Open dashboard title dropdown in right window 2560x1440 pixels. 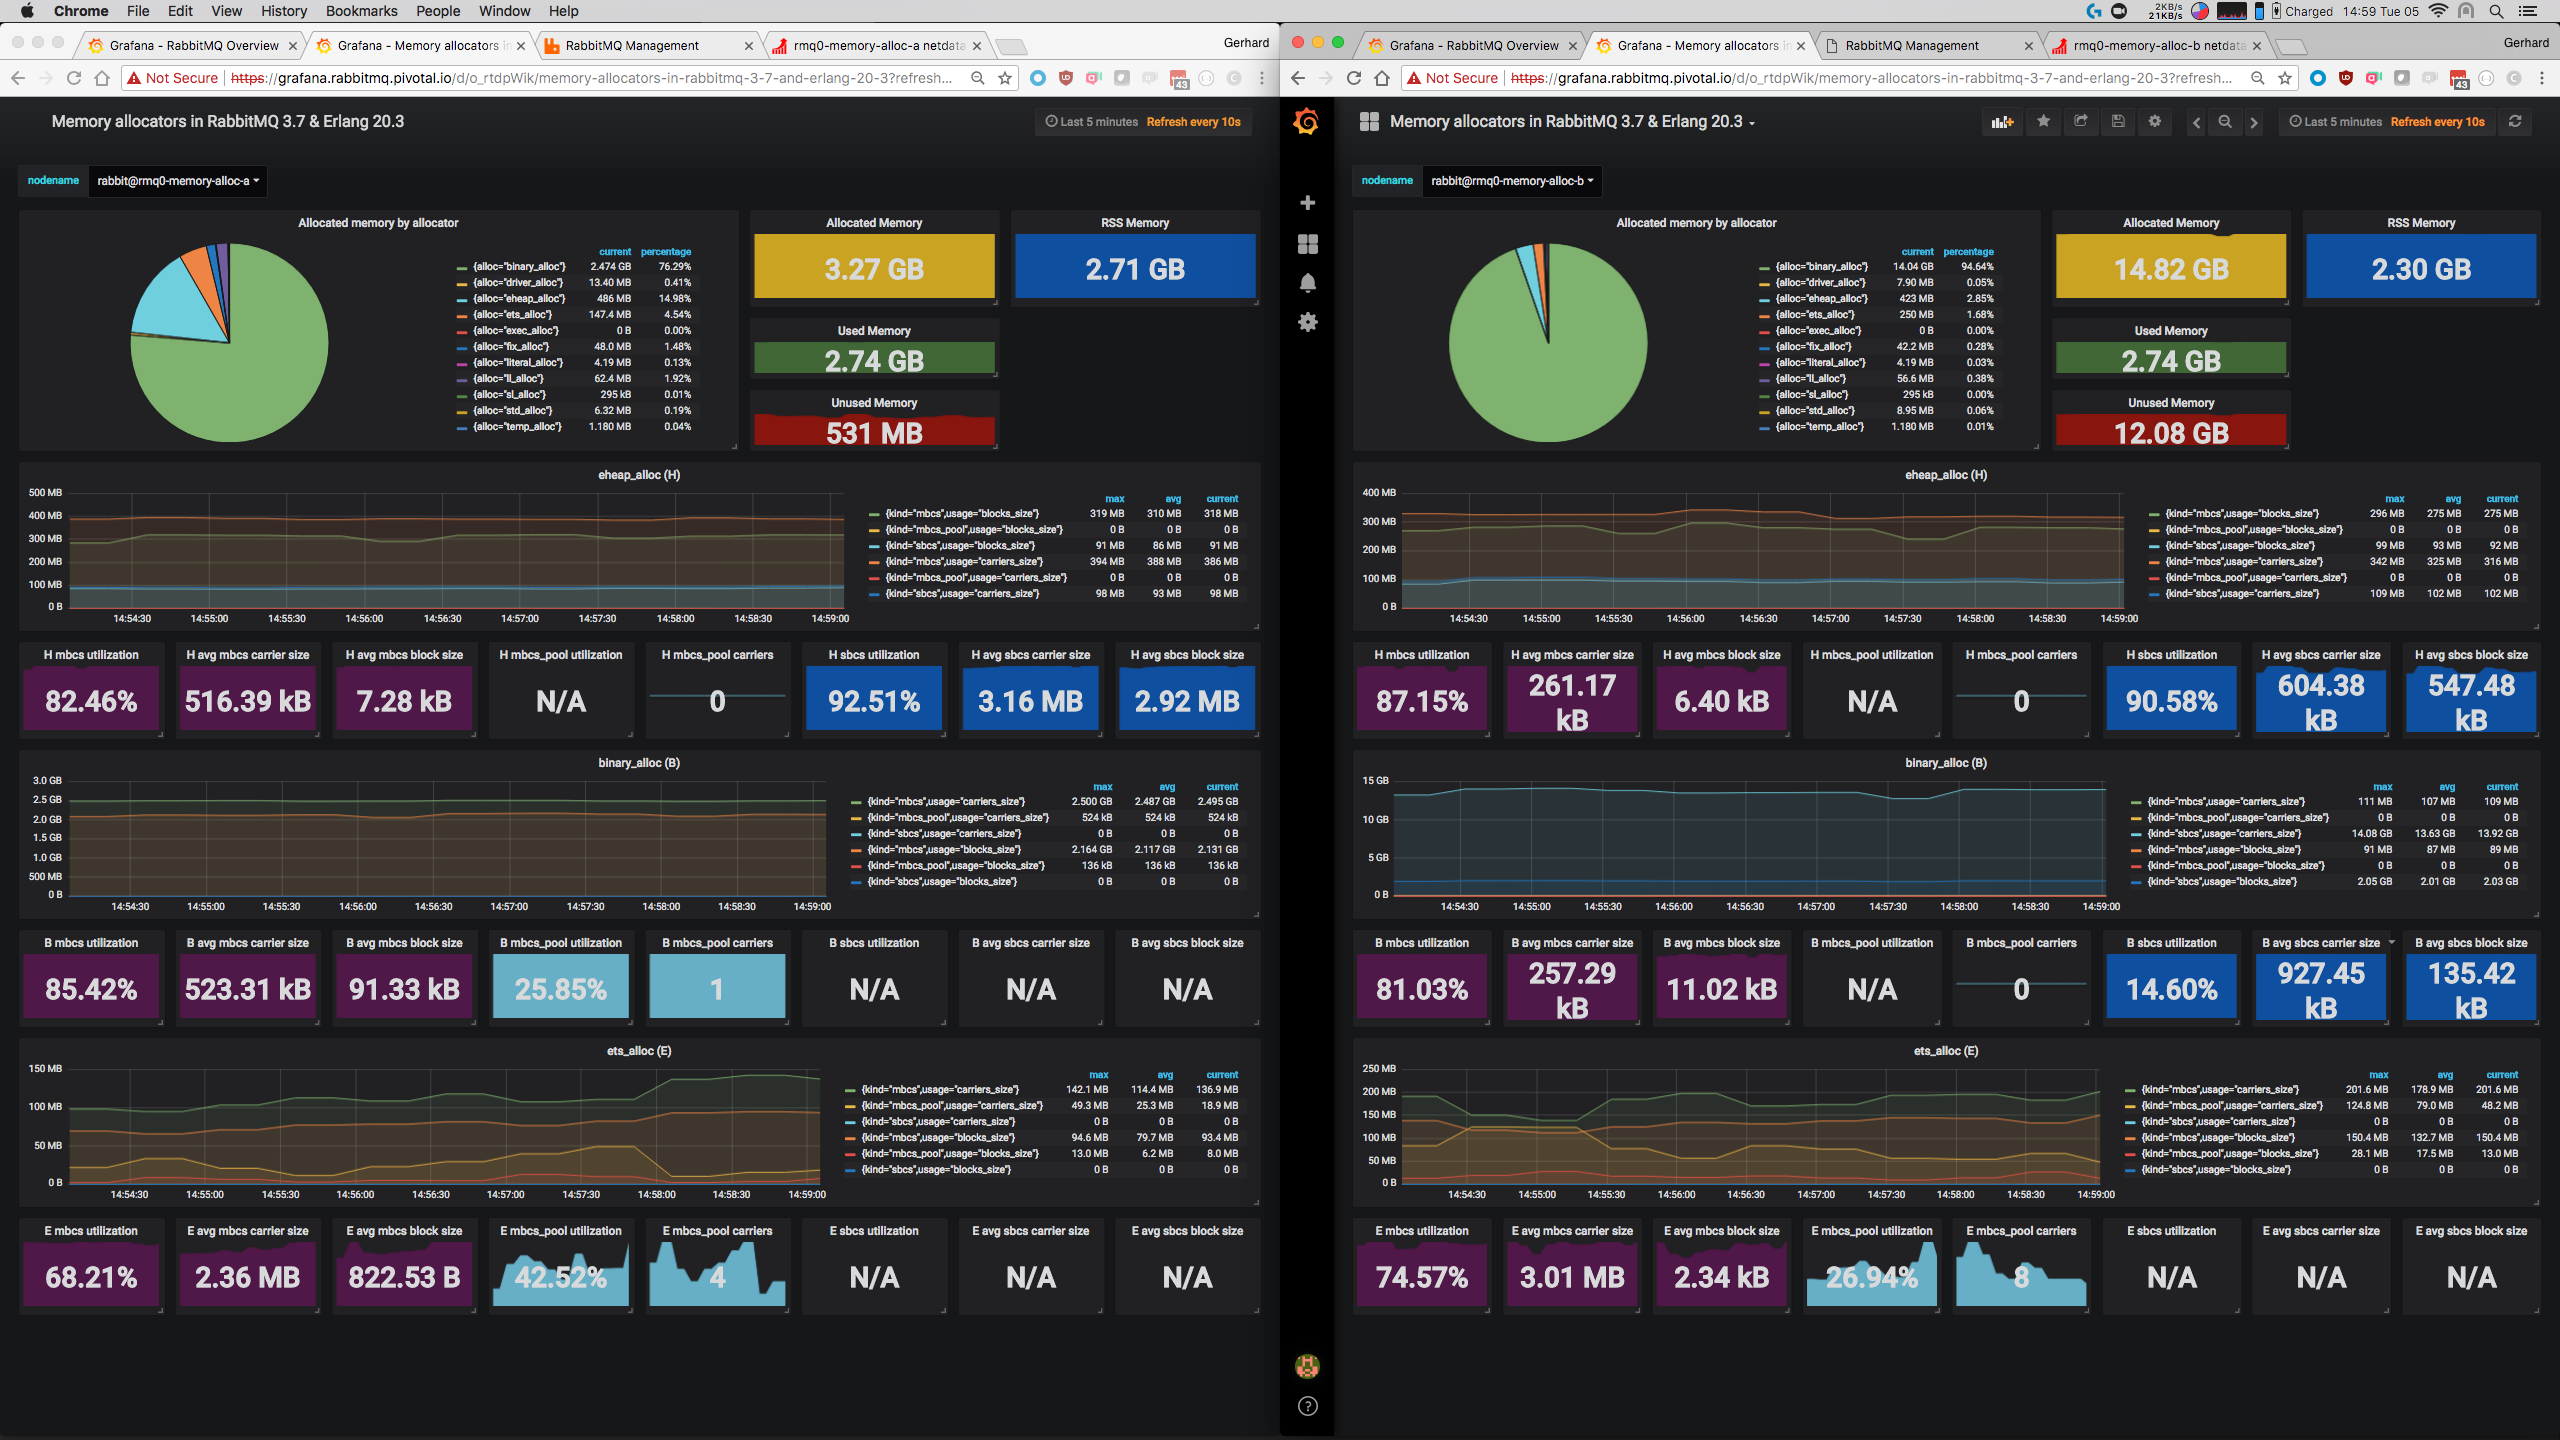point(1572,122)
